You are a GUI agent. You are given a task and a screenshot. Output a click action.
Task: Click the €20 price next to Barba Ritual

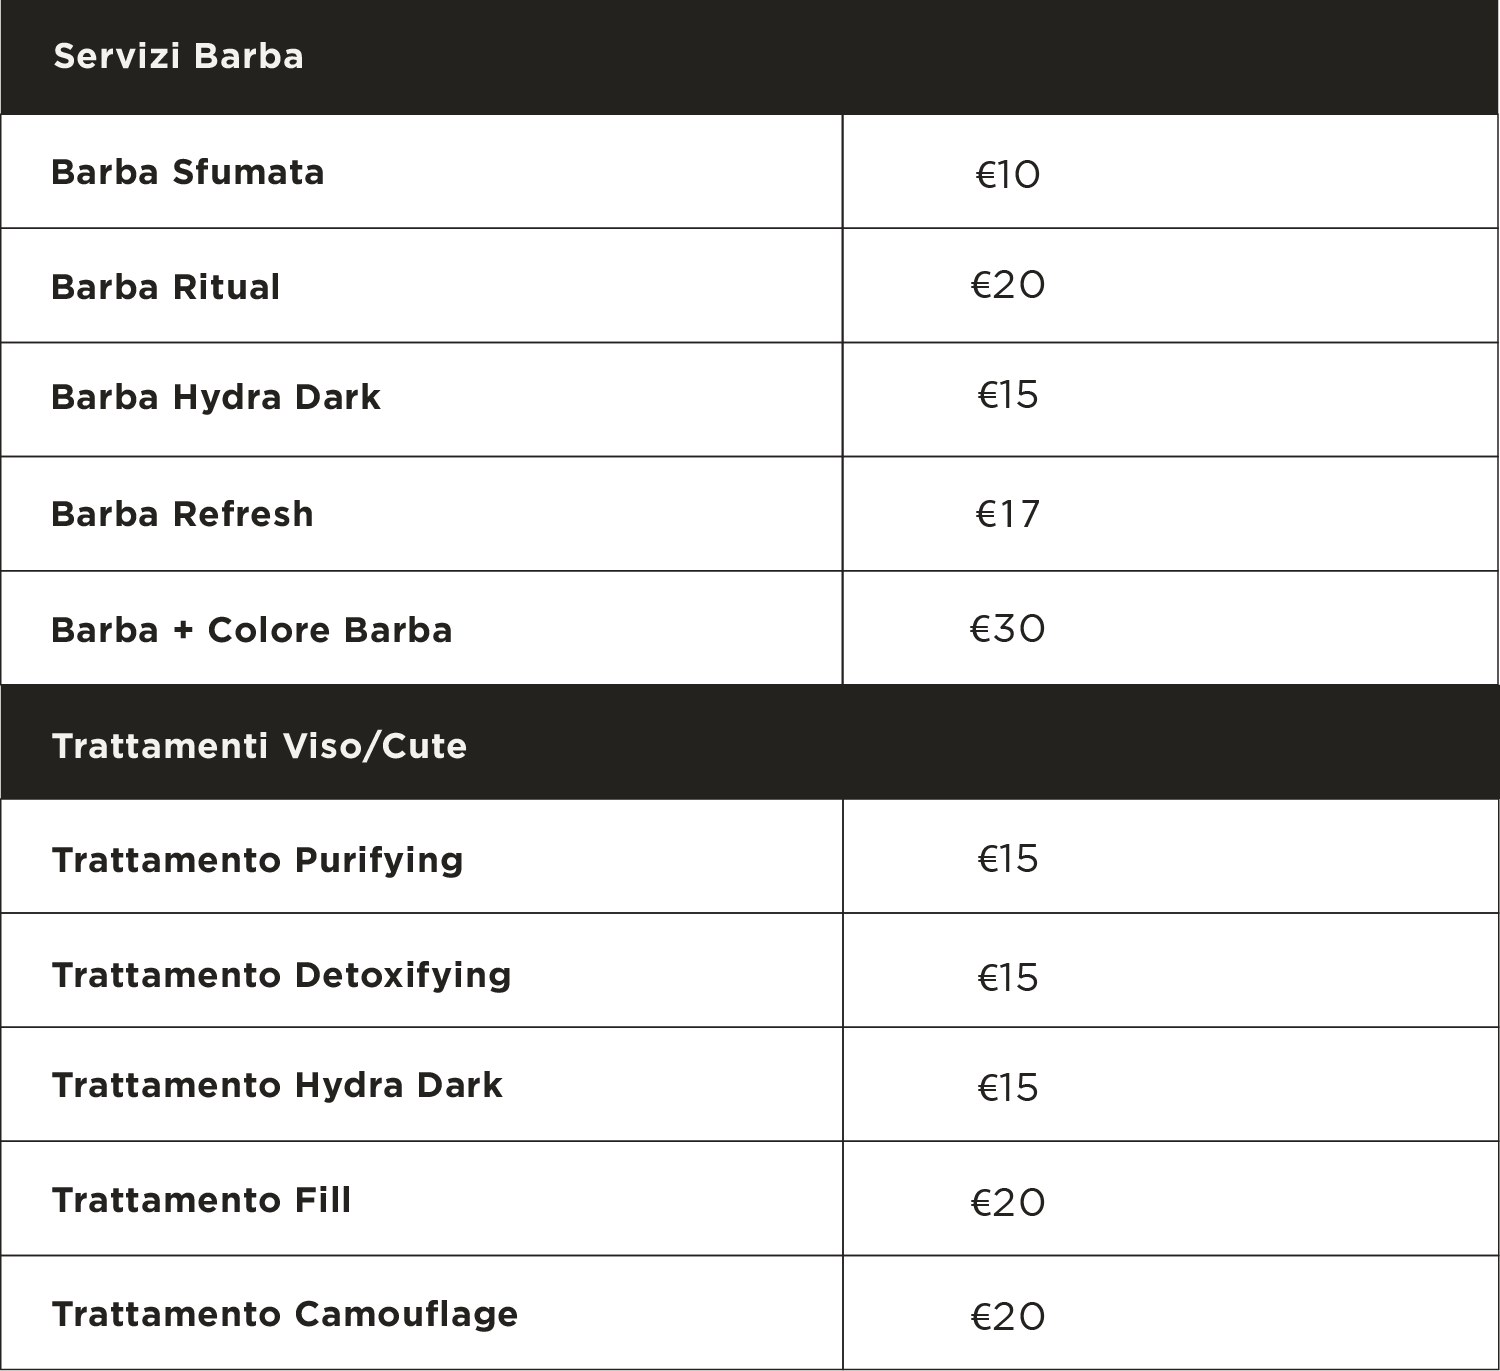pos(1008,285)
